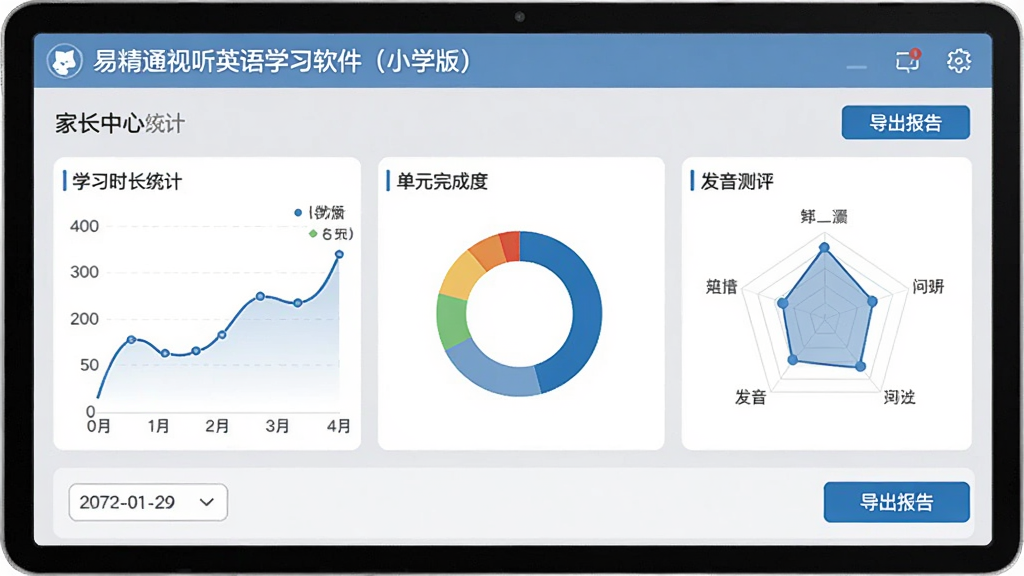
Task: Click the line chart's highest point at 4月
Action: pyautogui.click(x=339, y=255)
